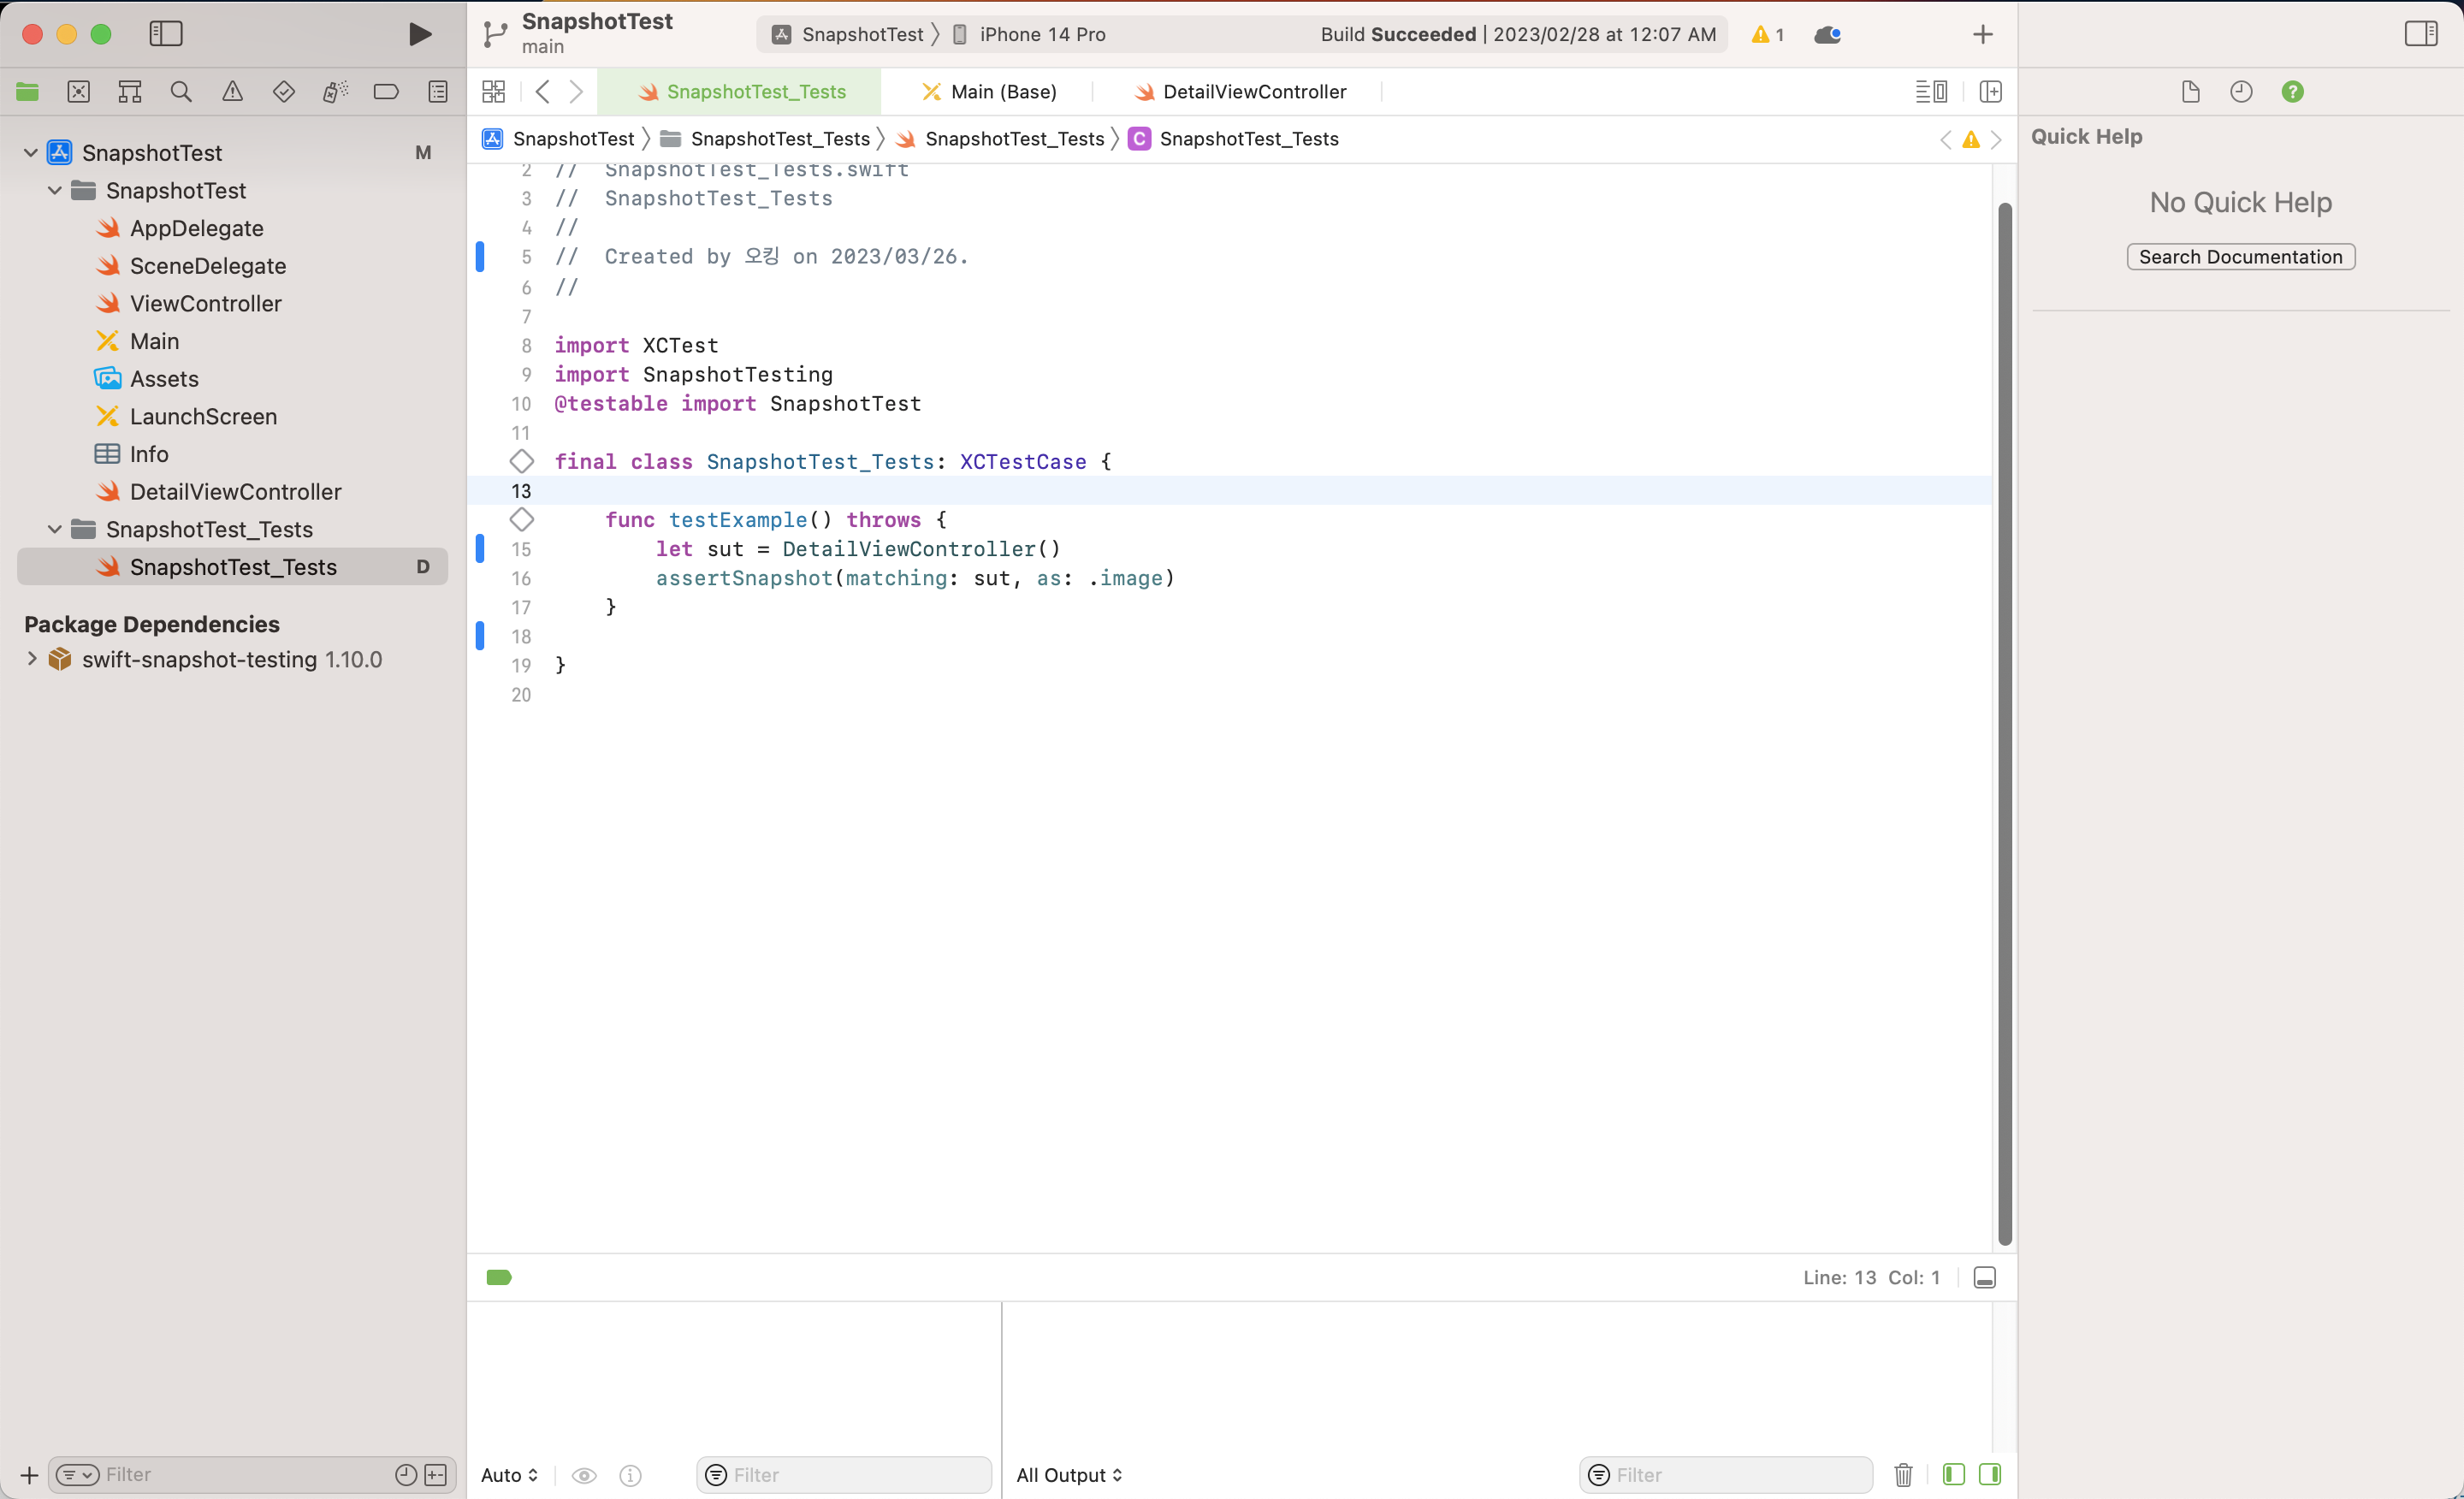Click the editor vertical scrollbar
2464x1499 pixels.
pos(2004,720)
